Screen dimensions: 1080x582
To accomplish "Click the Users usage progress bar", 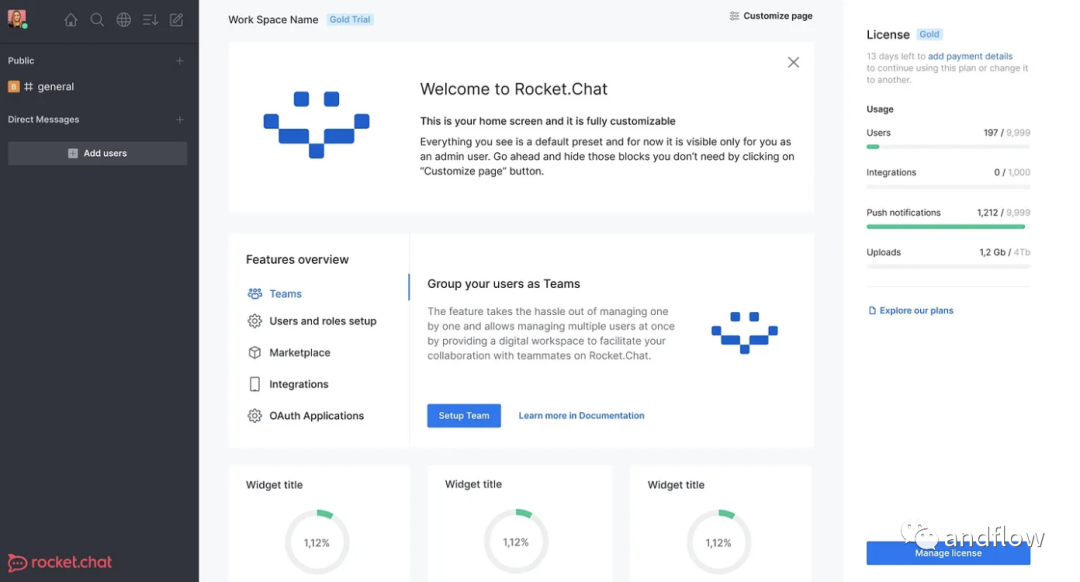I will [x=948, y=147].
